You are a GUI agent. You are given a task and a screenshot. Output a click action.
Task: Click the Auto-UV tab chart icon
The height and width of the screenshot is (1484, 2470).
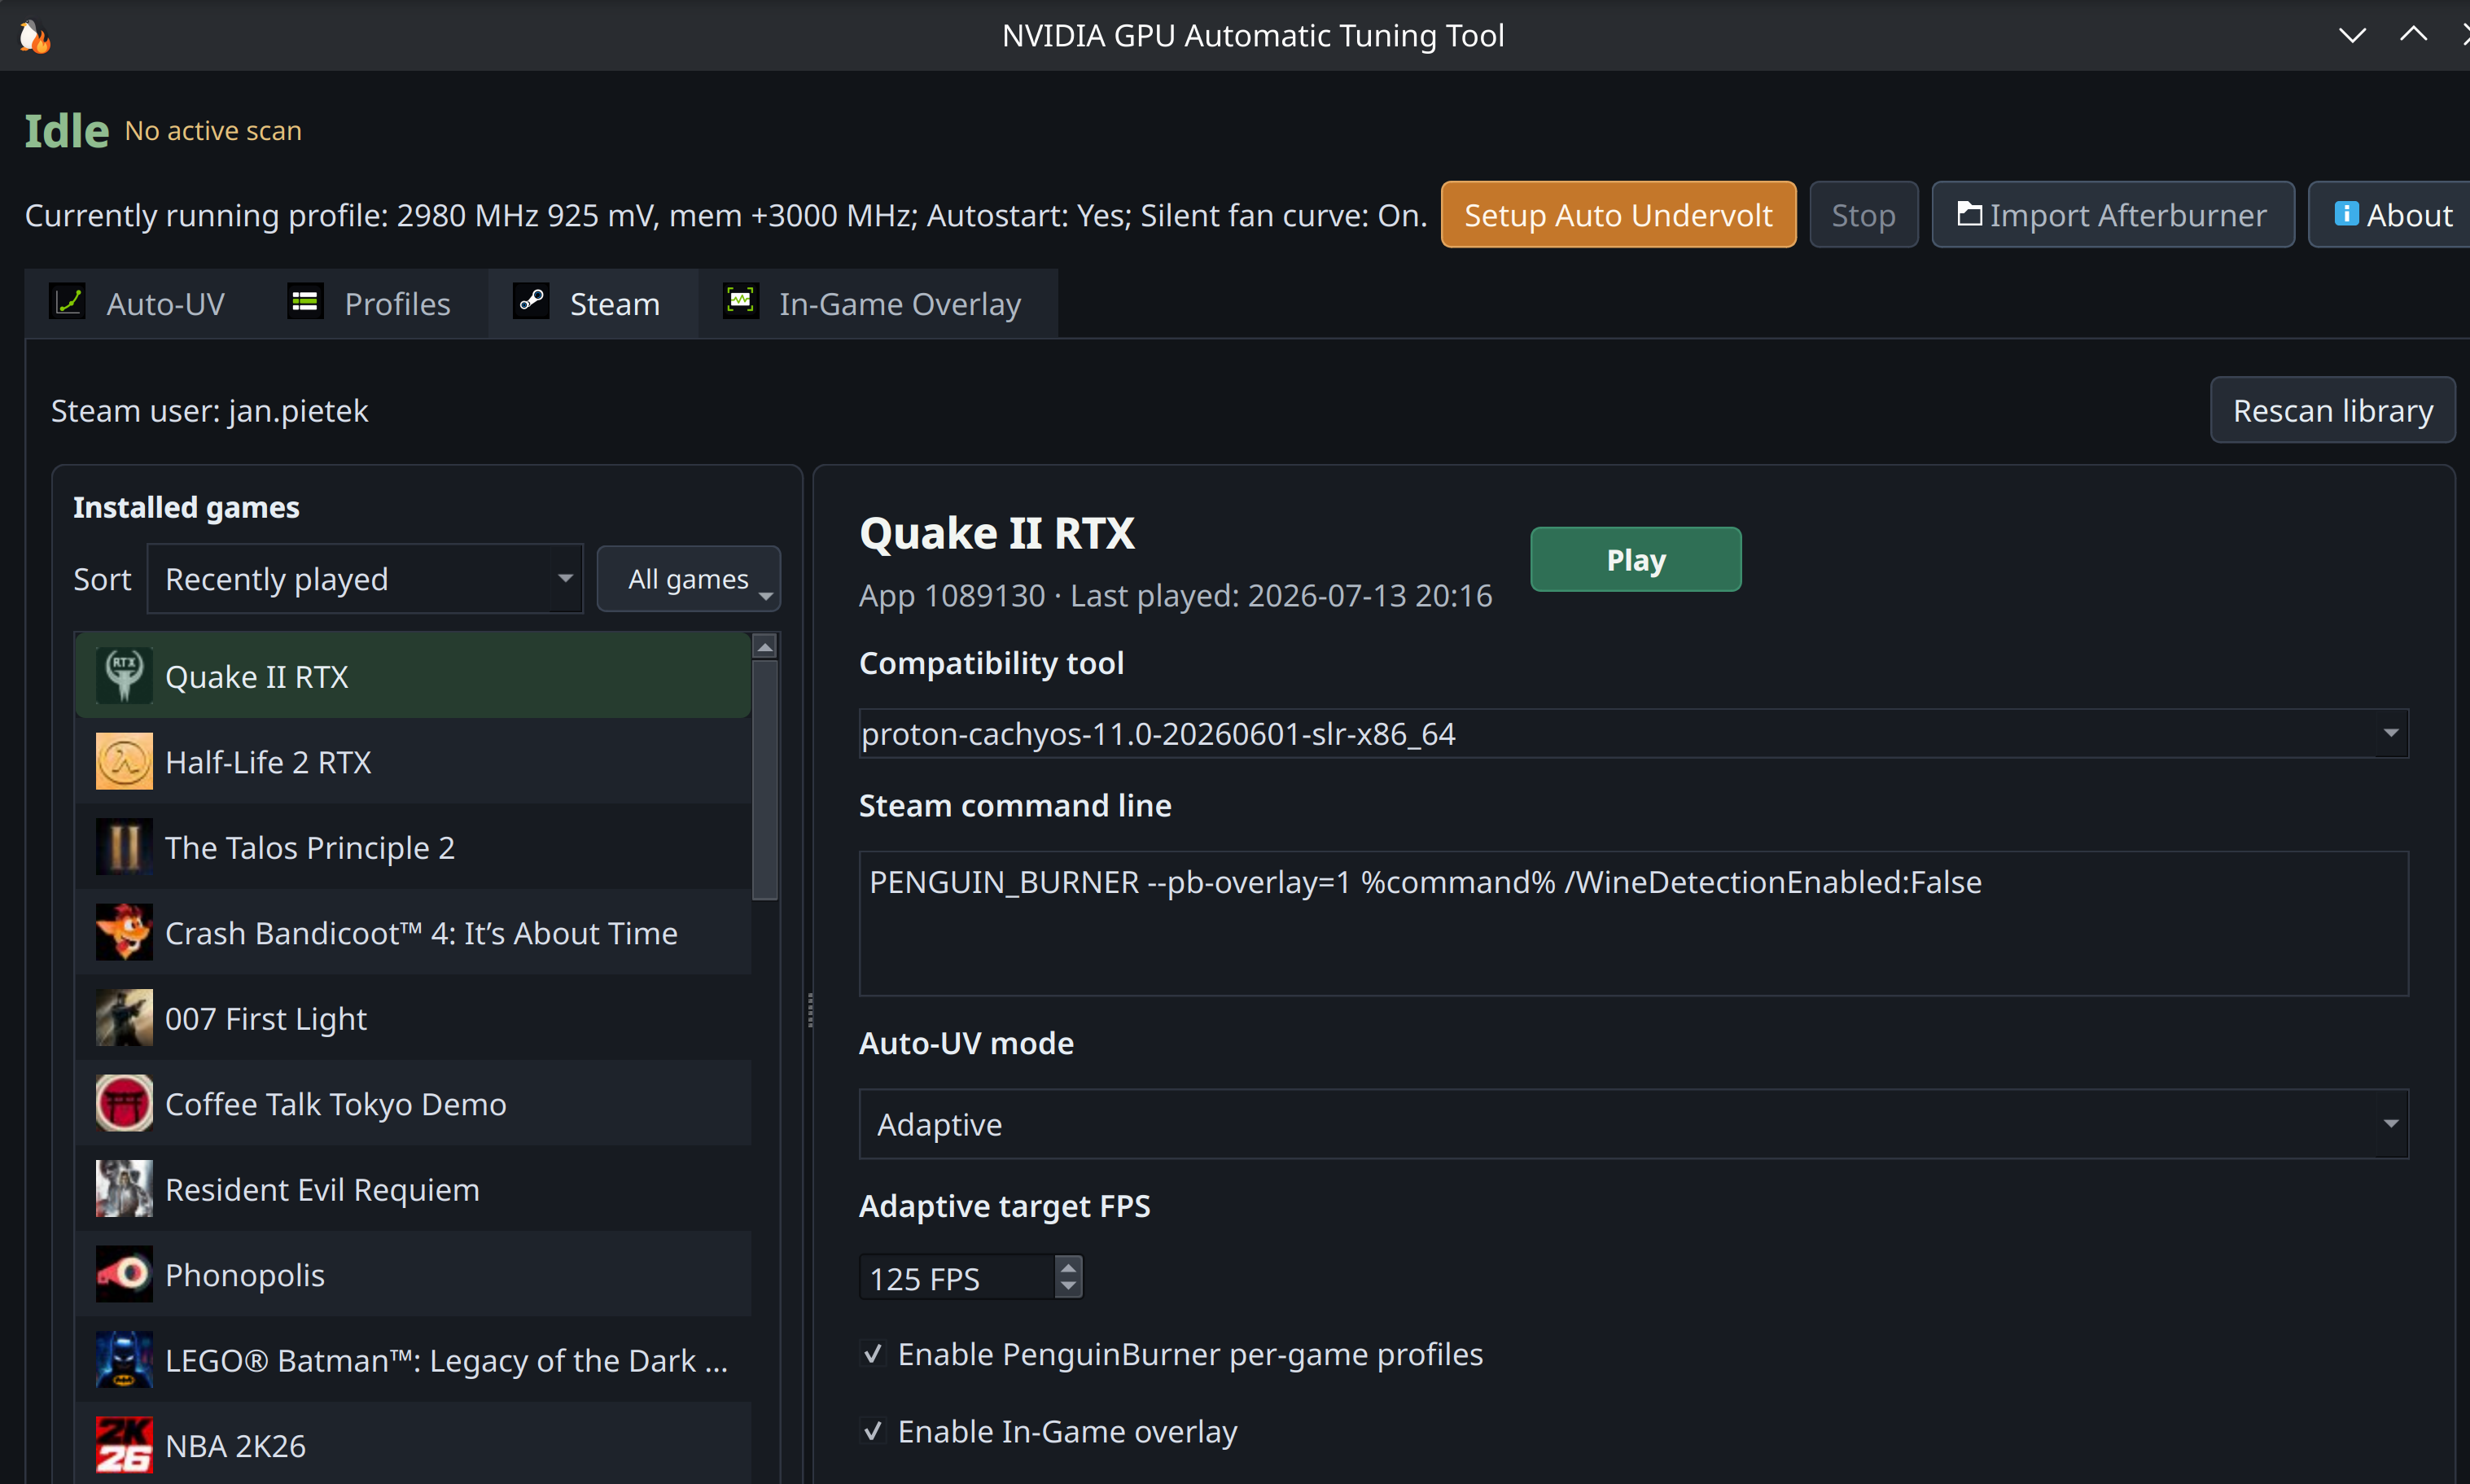(x=68, y=302)
